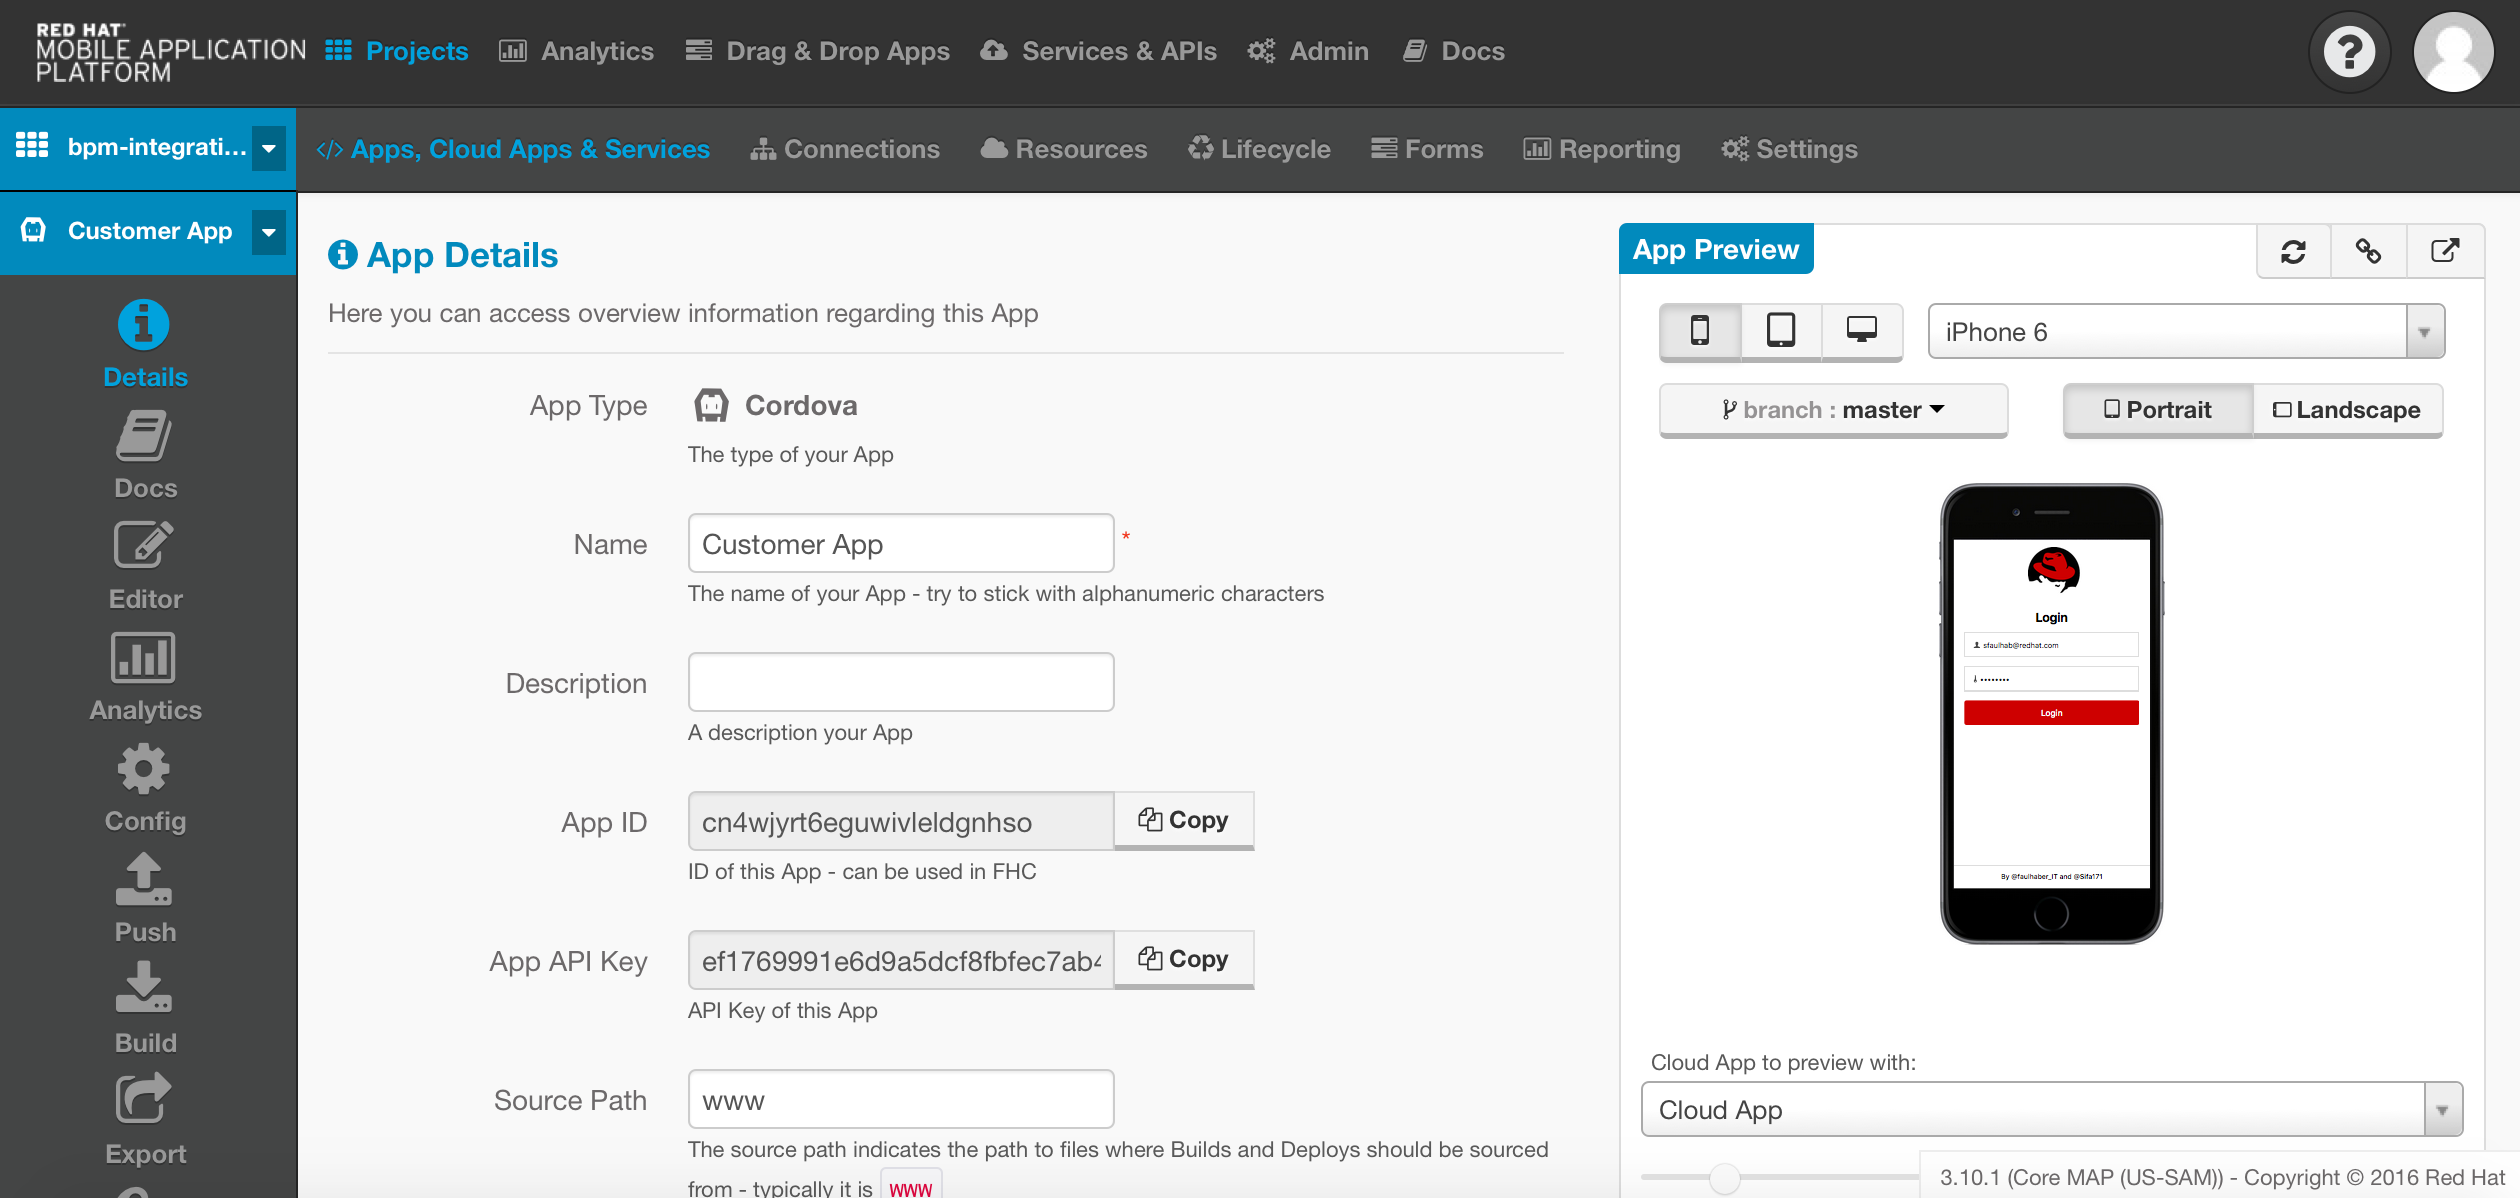2520x1198 pixels.
Task: Click the Description input field
Action: (900, 682)
